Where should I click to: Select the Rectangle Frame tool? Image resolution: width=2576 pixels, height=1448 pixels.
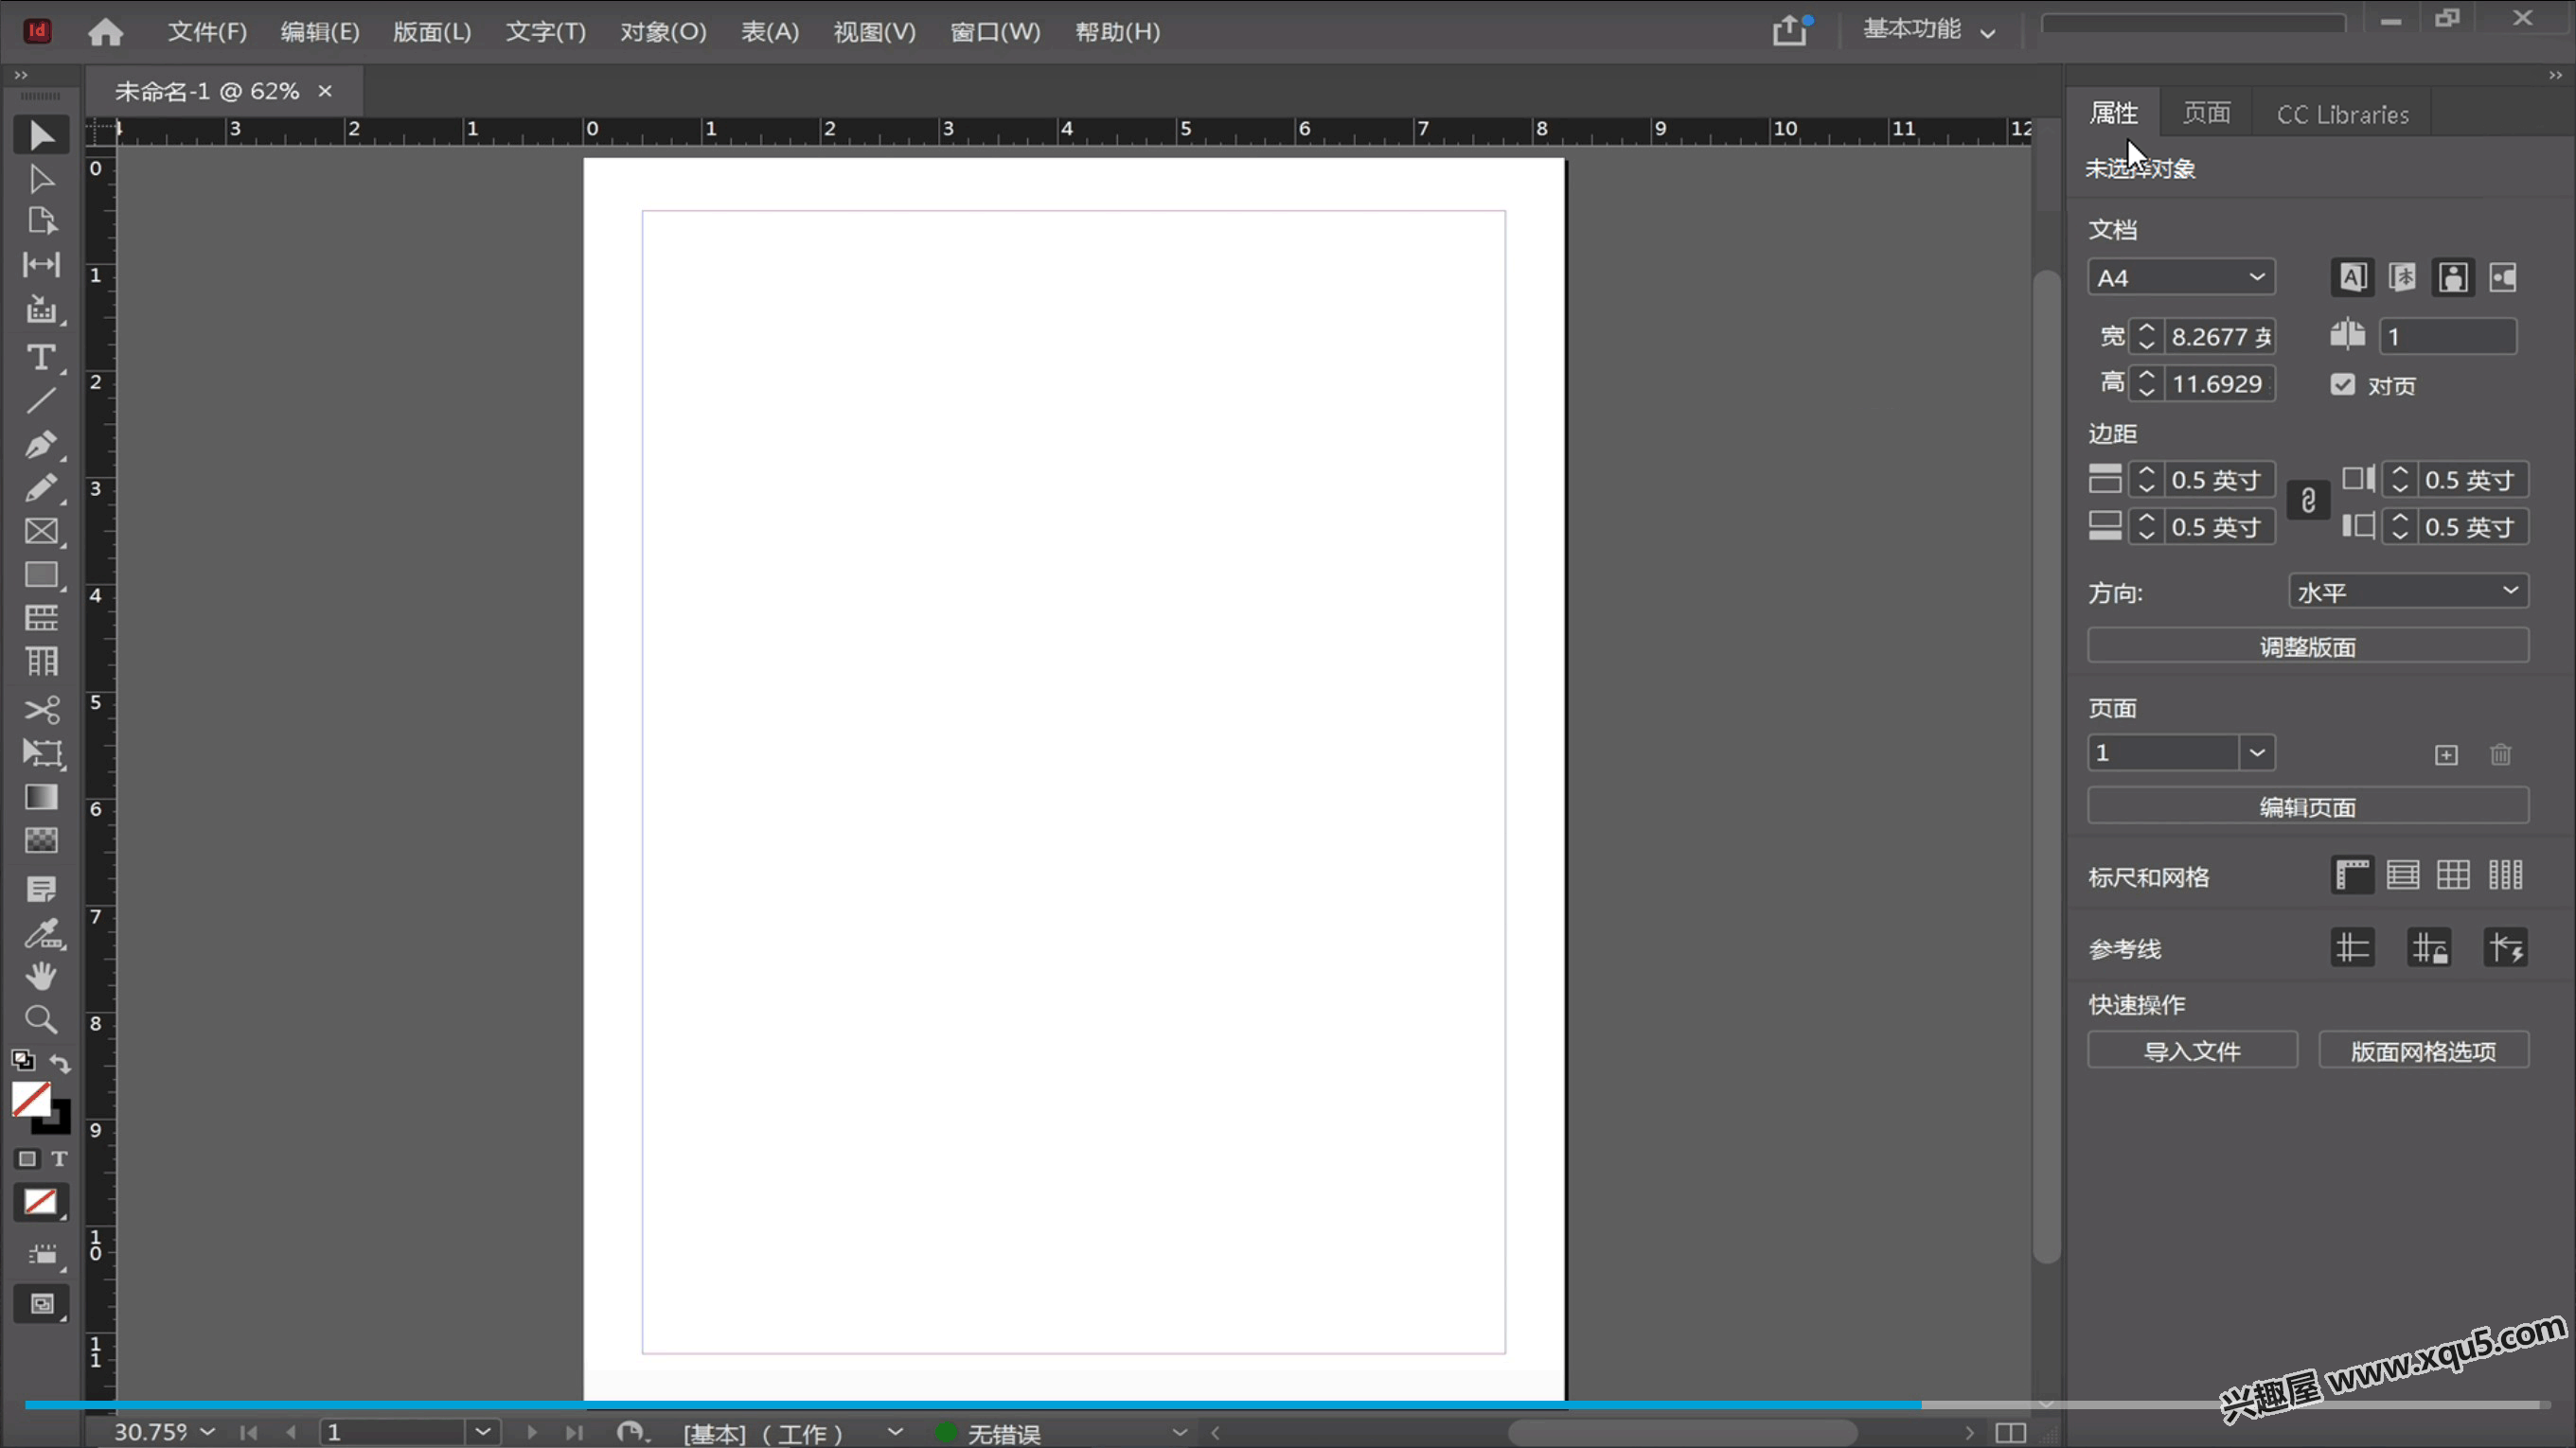[41, 531]
